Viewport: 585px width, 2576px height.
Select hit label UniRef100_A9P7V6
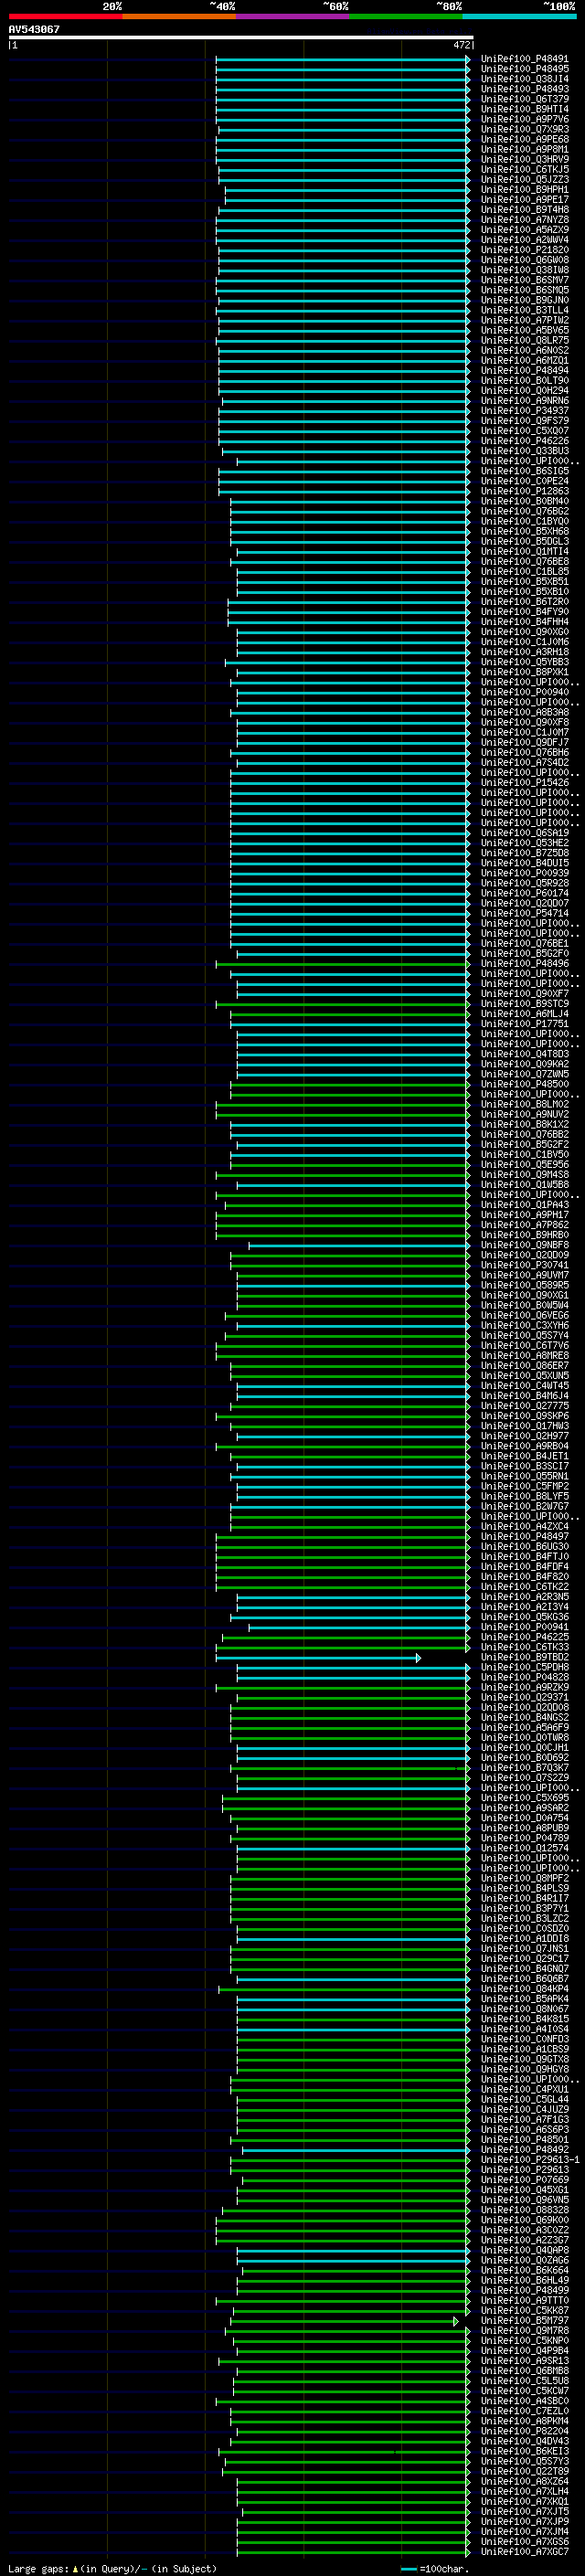click(x=525, y=119)
